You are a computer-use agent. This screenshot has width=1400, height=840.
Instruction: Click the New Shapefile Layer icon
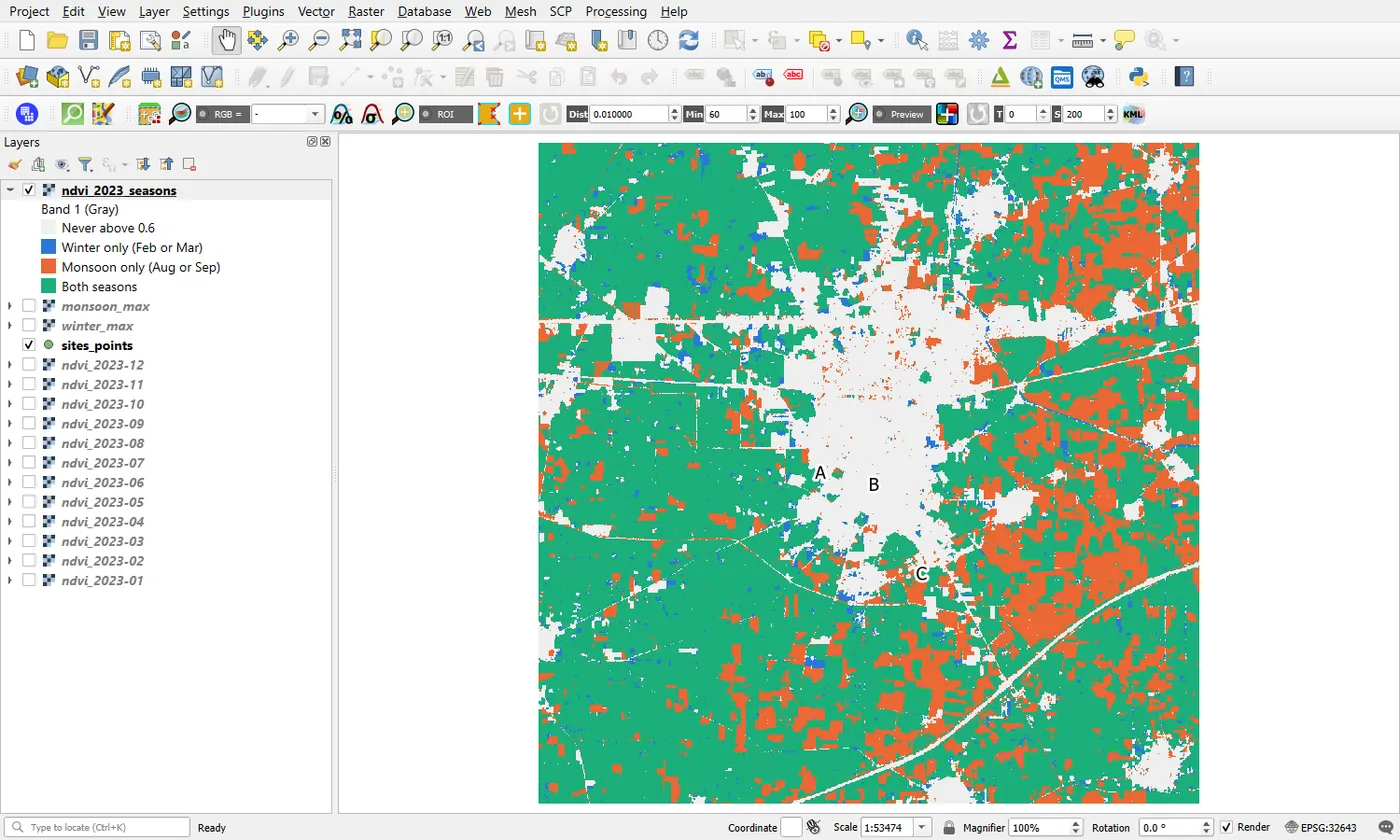89,76
